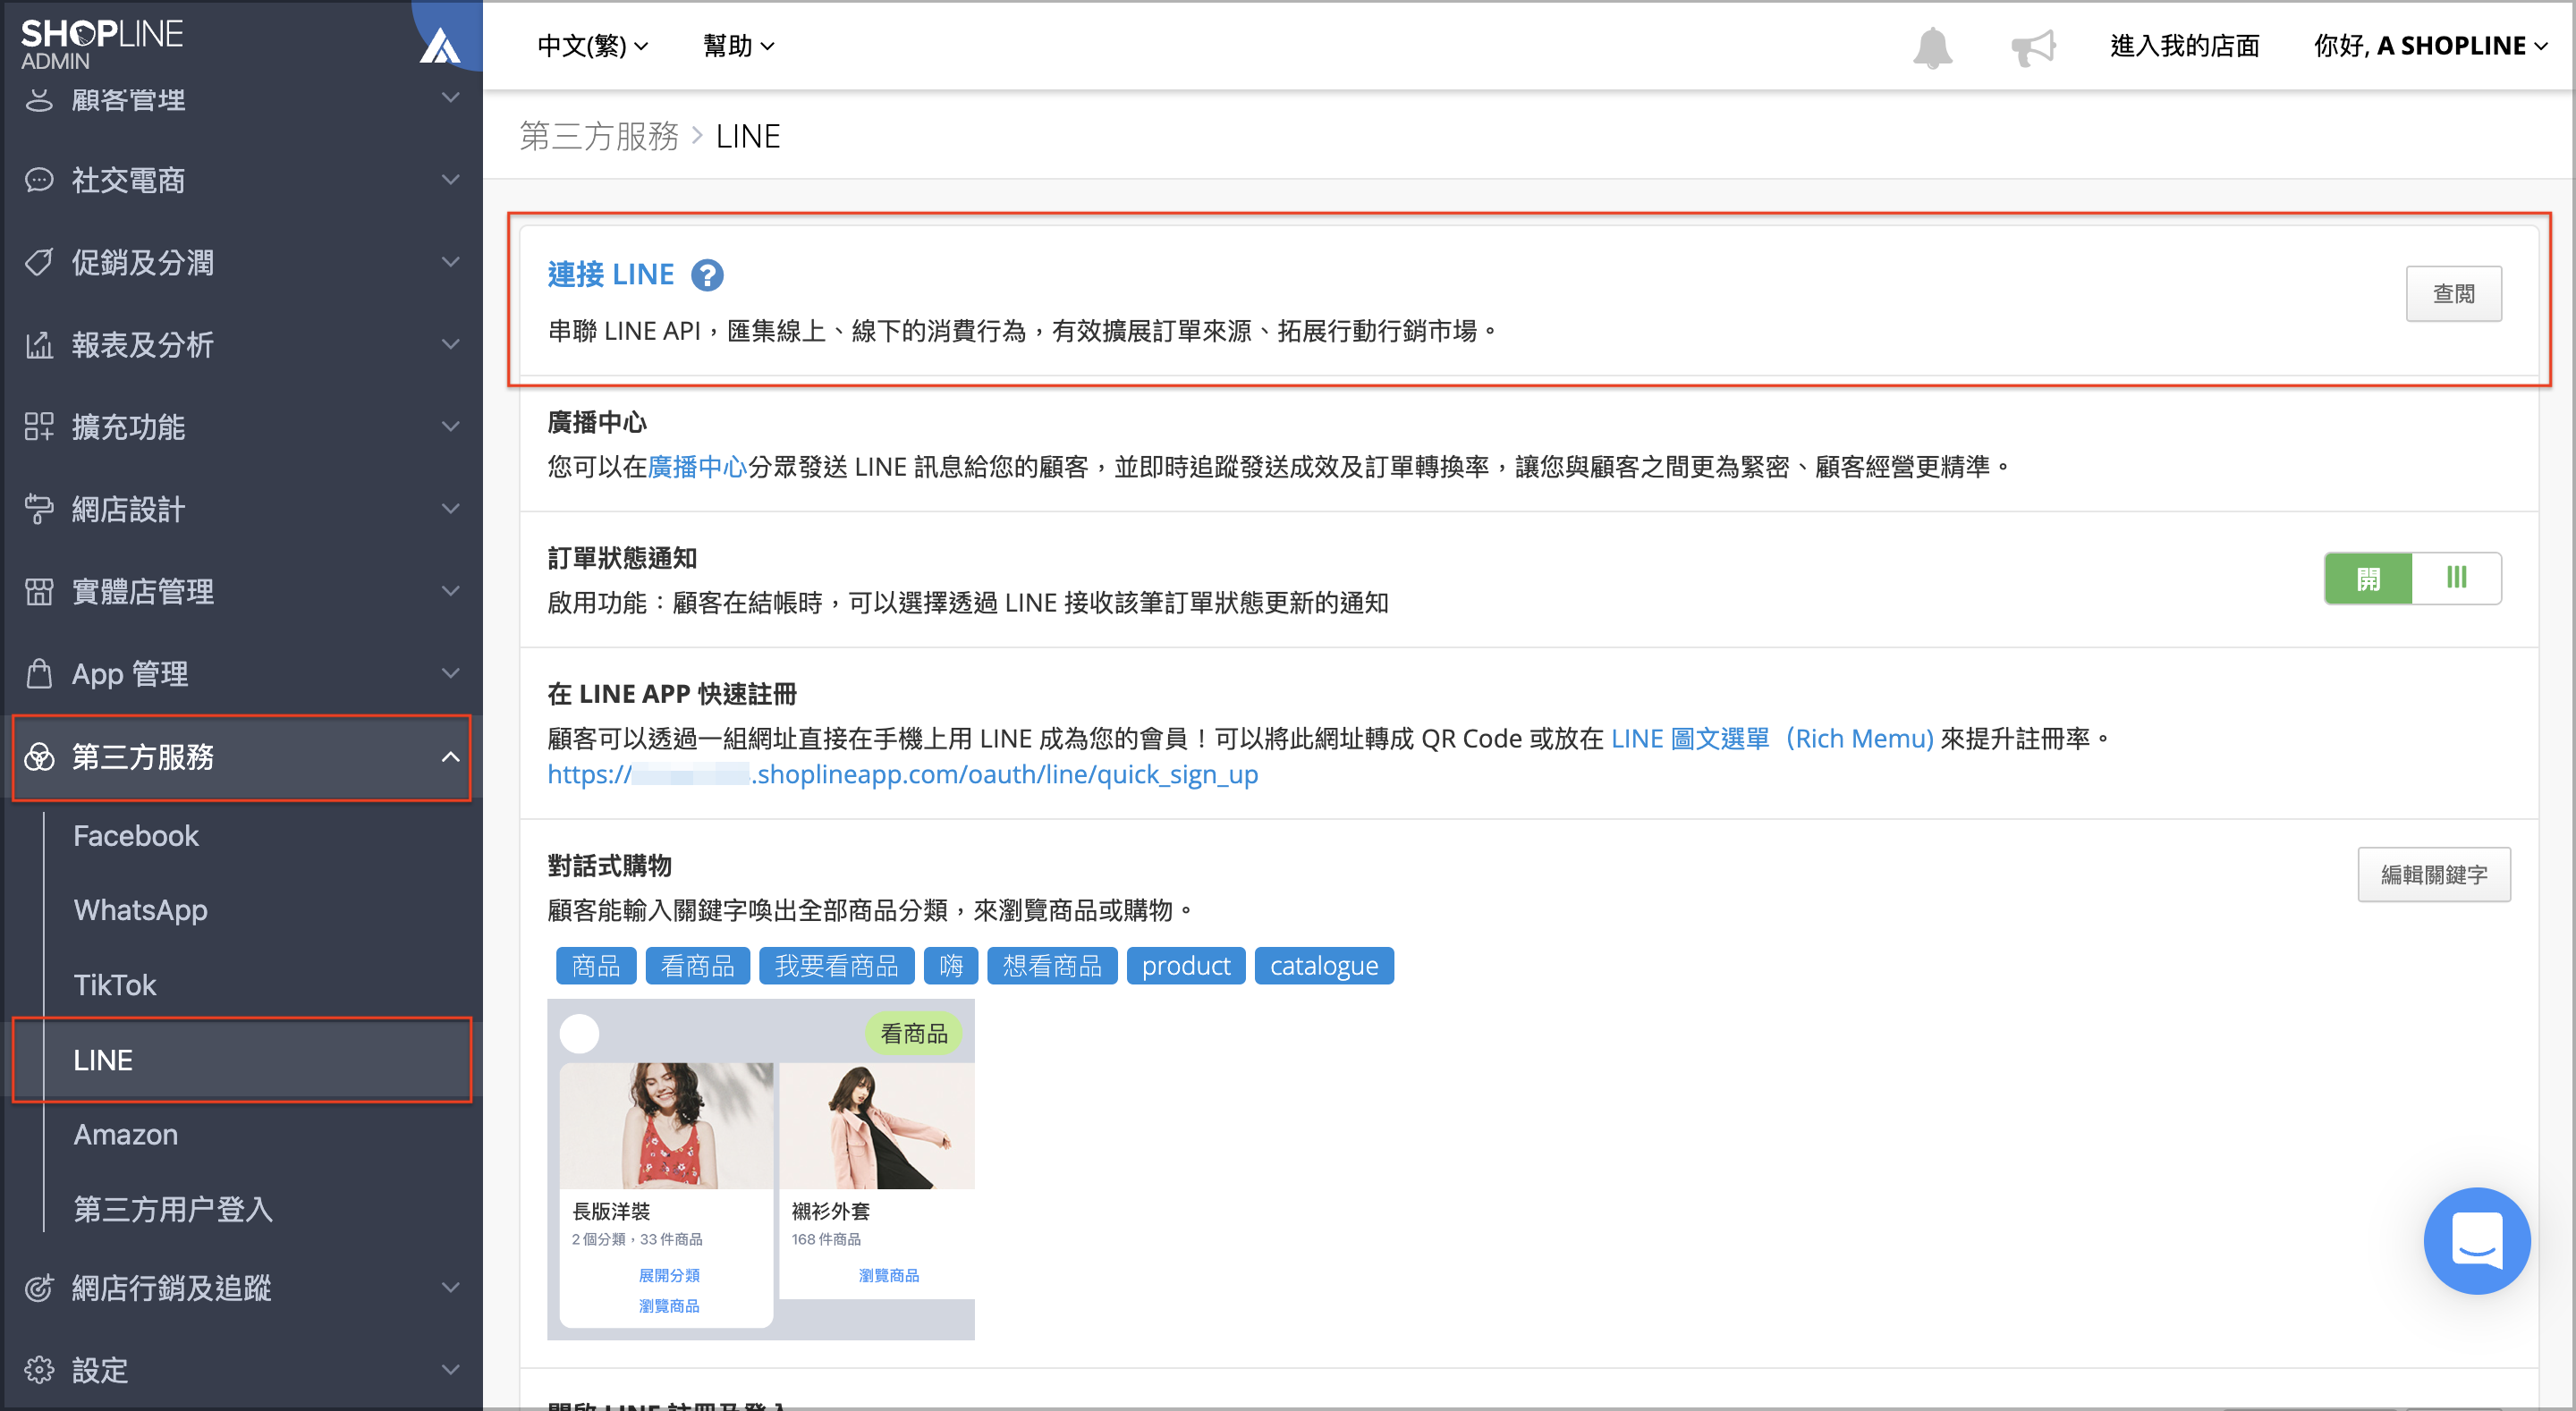2576x1411 pixels.
Task: Click the triangular logo badge atop sidebar
Action: 440,44
